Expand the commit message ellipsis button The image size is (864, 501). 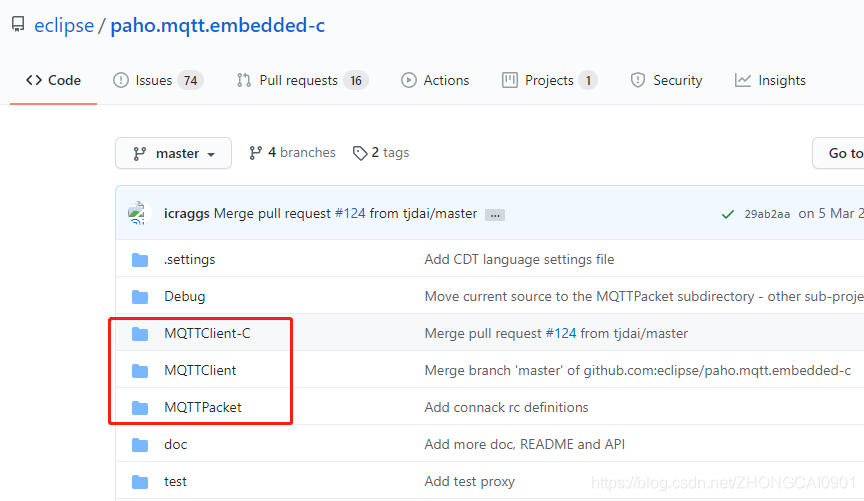(495, 214)
